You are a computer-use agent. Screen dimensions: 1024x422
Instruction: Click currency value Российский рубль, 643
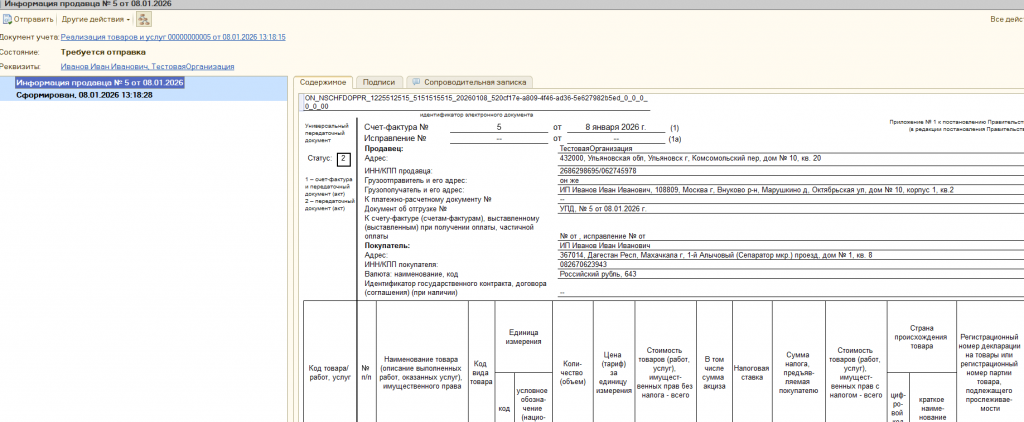point(598,274)
